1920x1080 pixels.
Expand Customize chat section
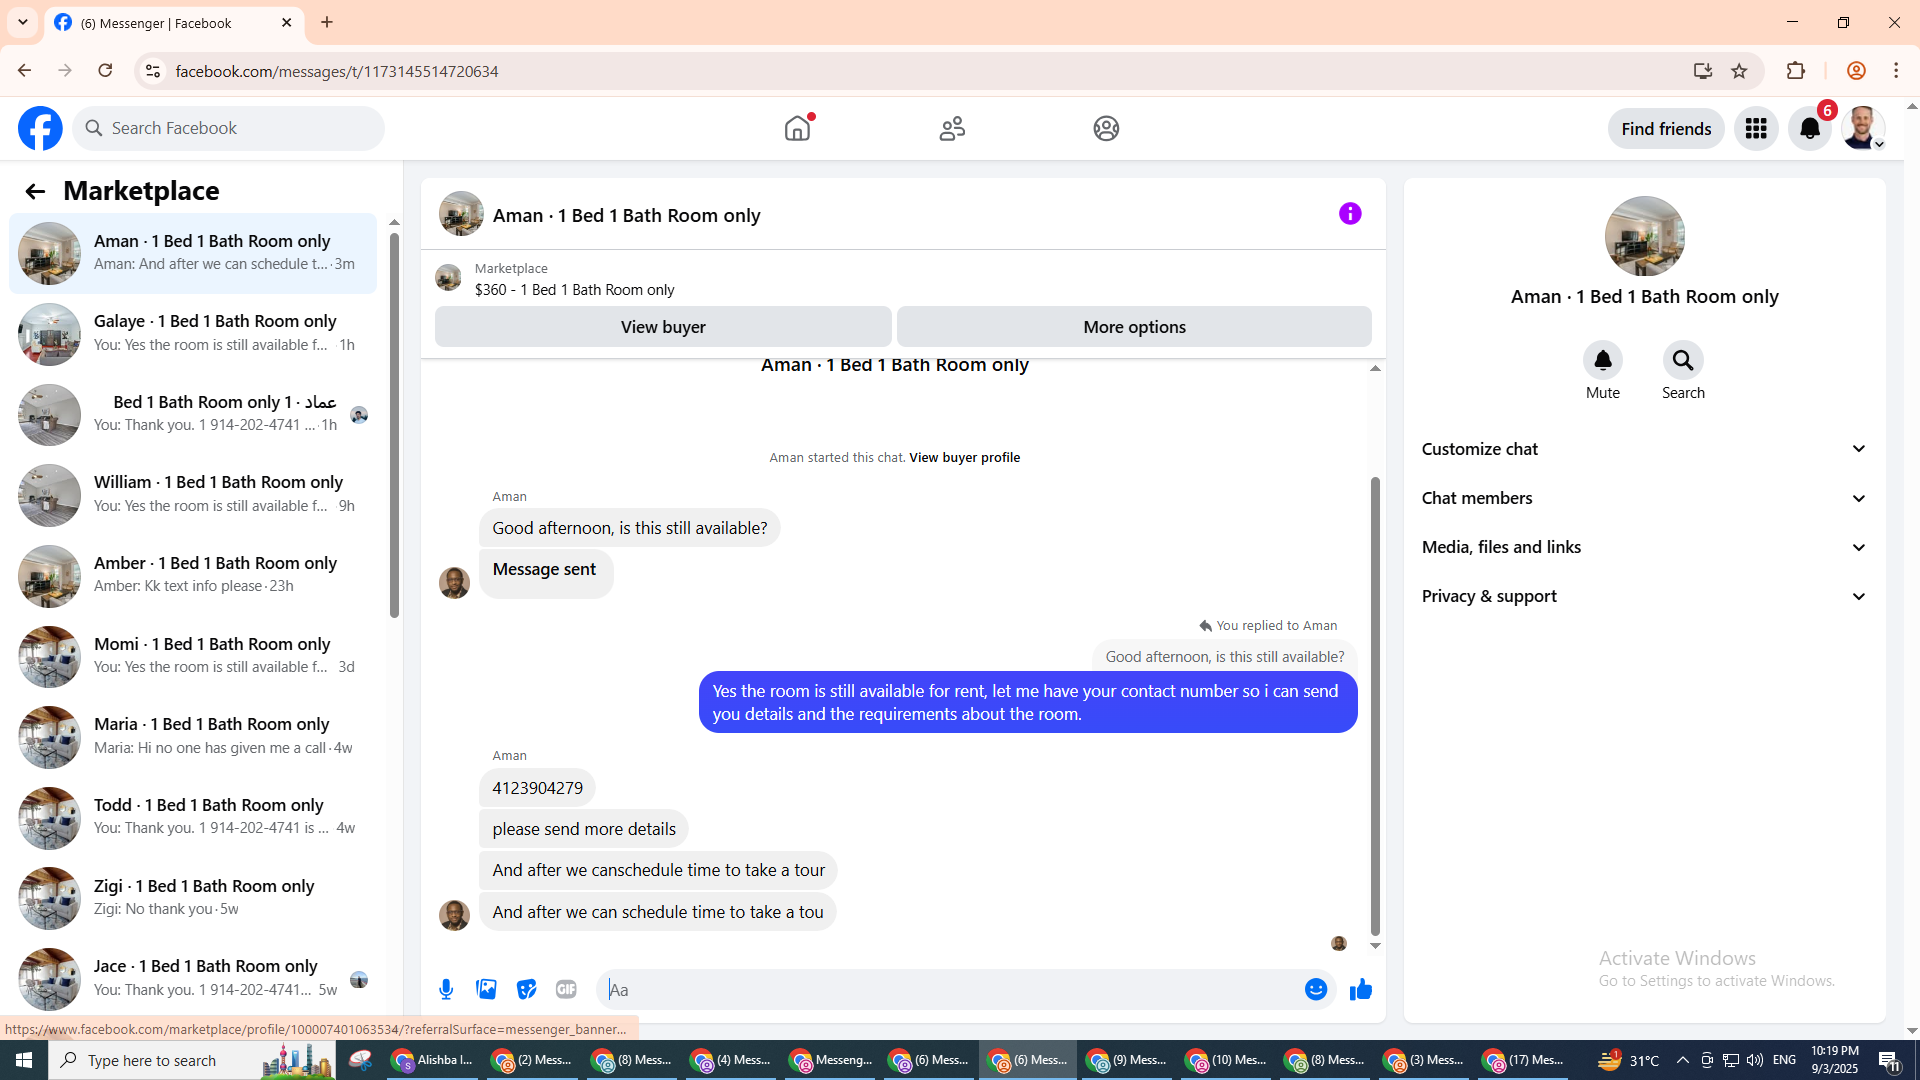(1644, 449)
